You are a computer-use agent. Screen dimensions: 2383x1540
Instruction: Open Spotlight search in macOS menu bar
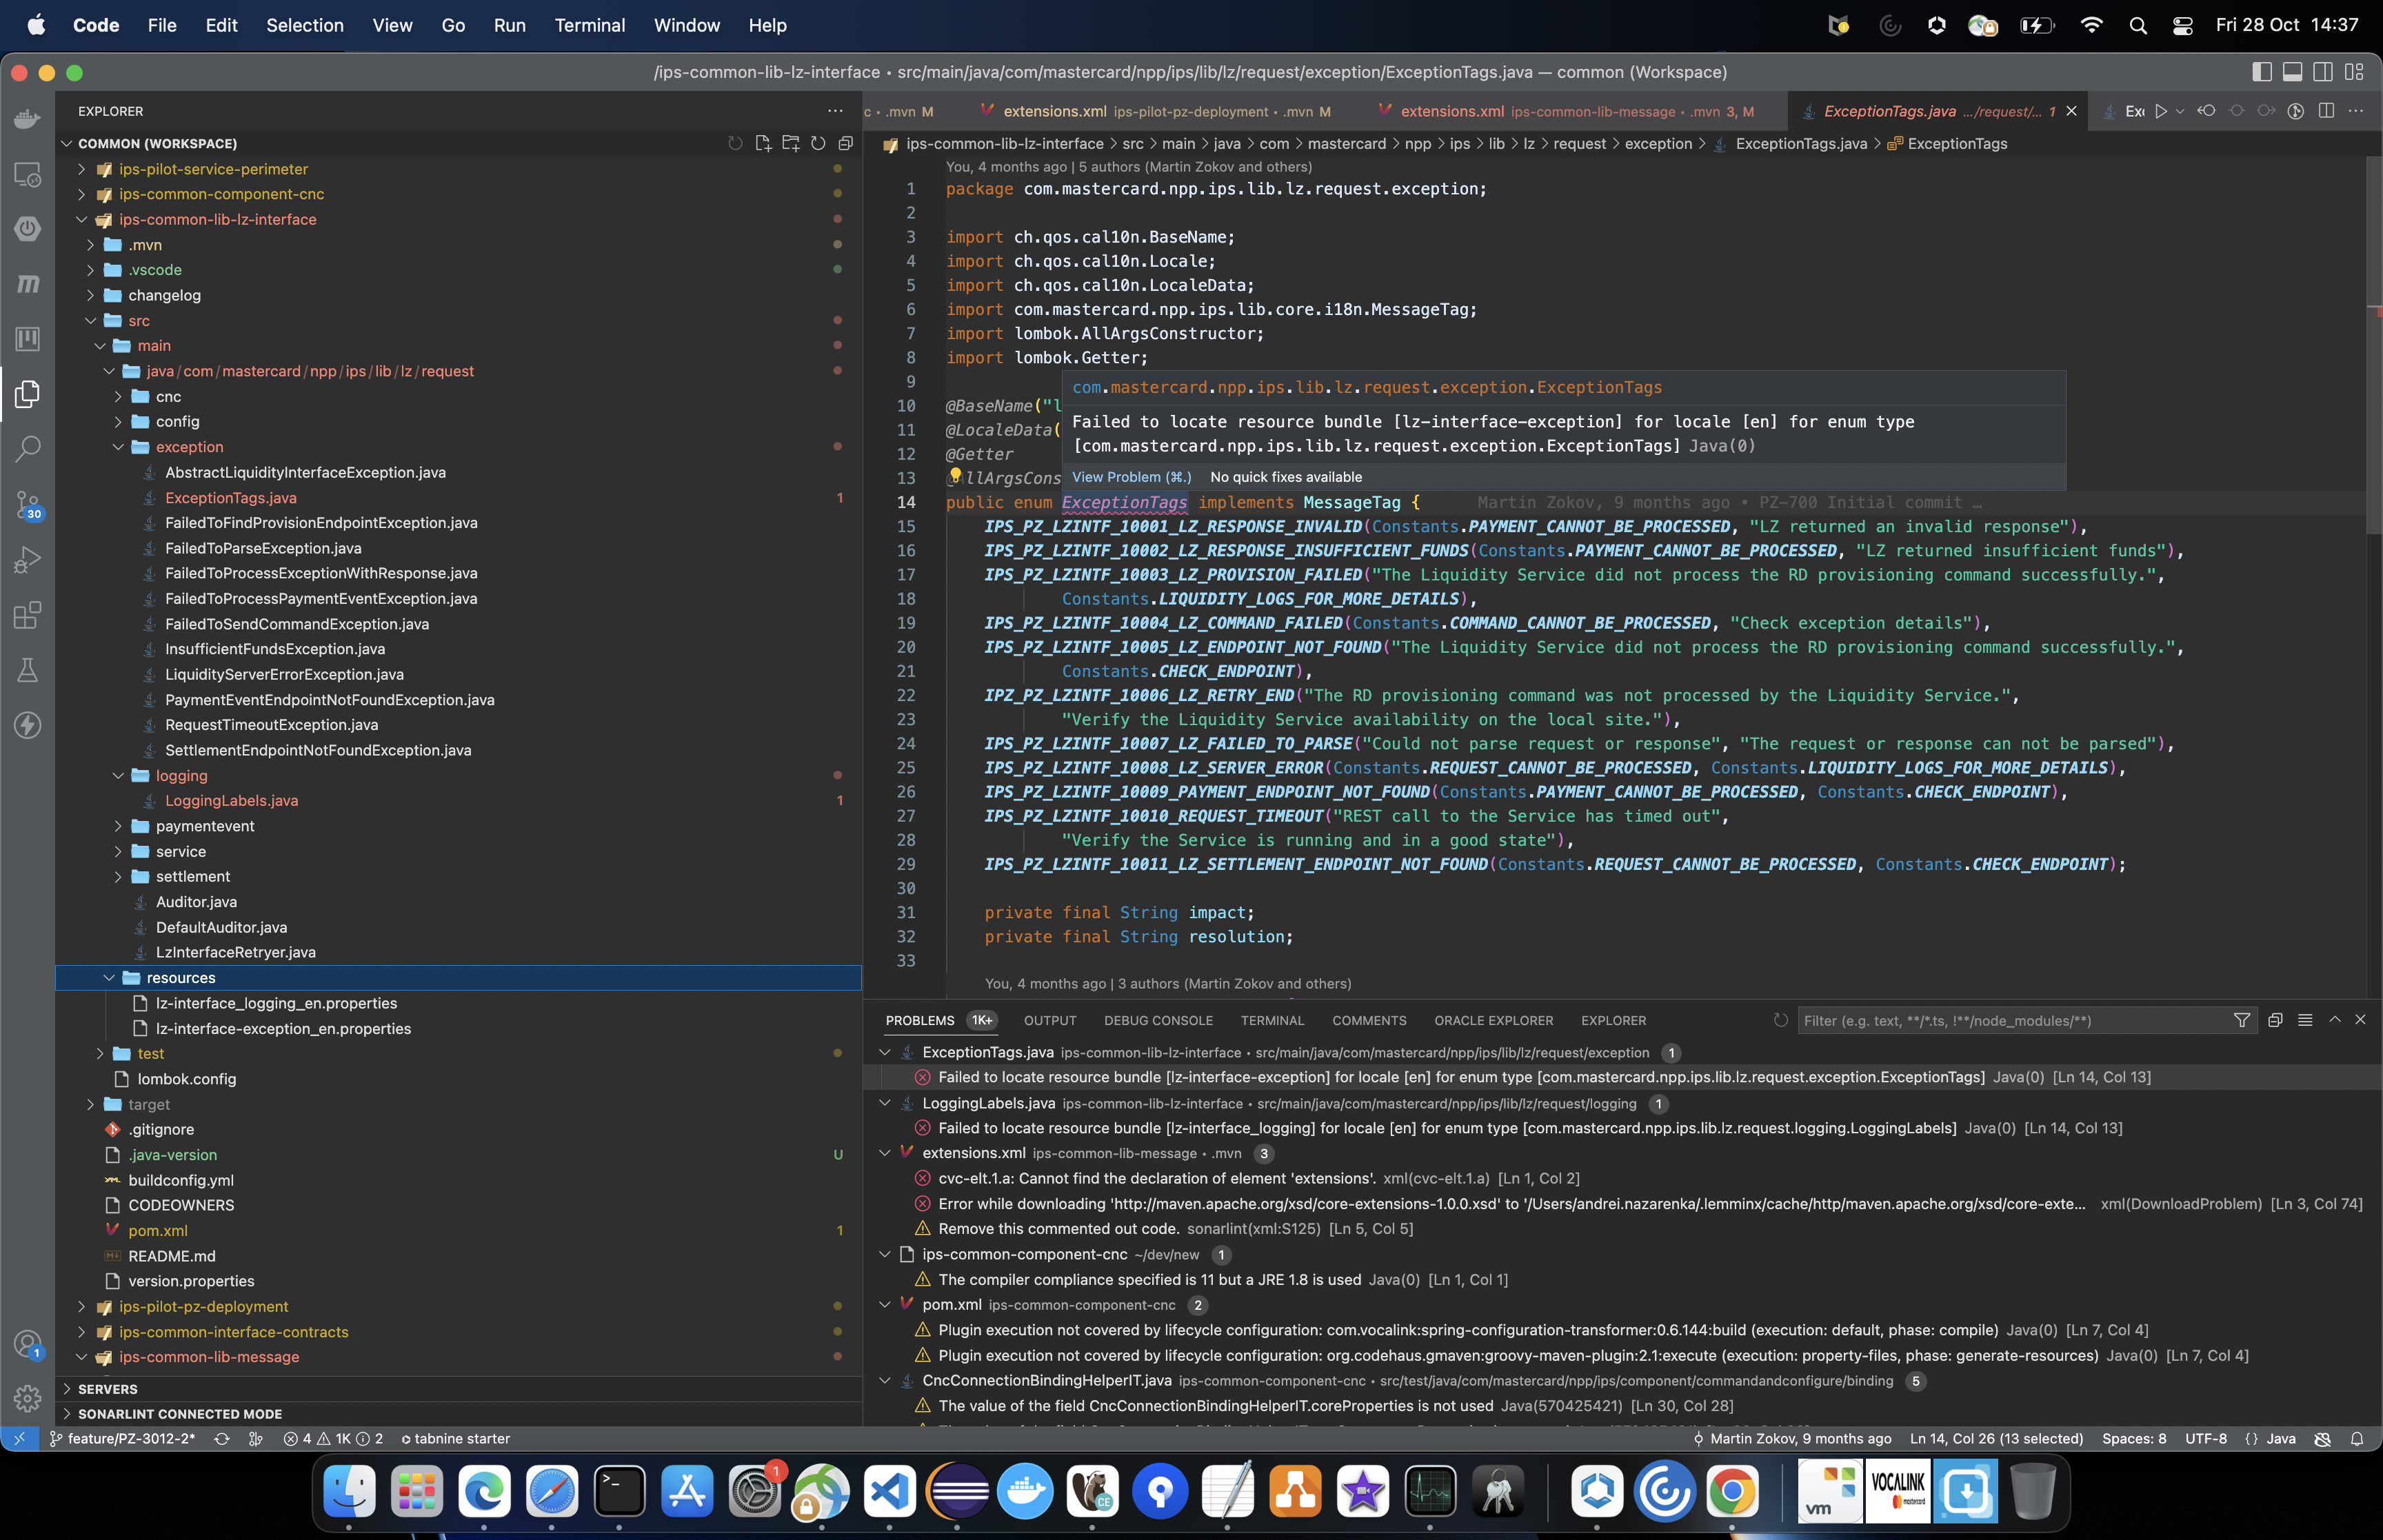[x=2138, y=25]
